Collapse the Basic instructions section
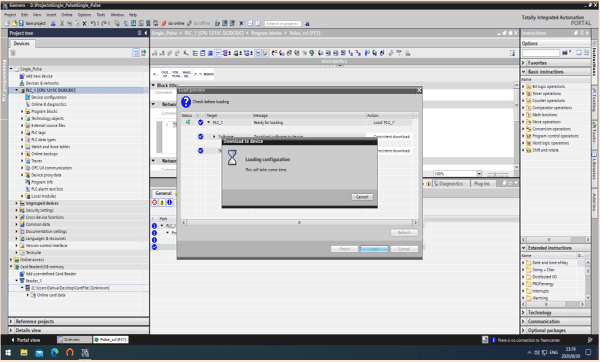The width and height of the screenshot is (600, 362). click(x=523, y=72)
